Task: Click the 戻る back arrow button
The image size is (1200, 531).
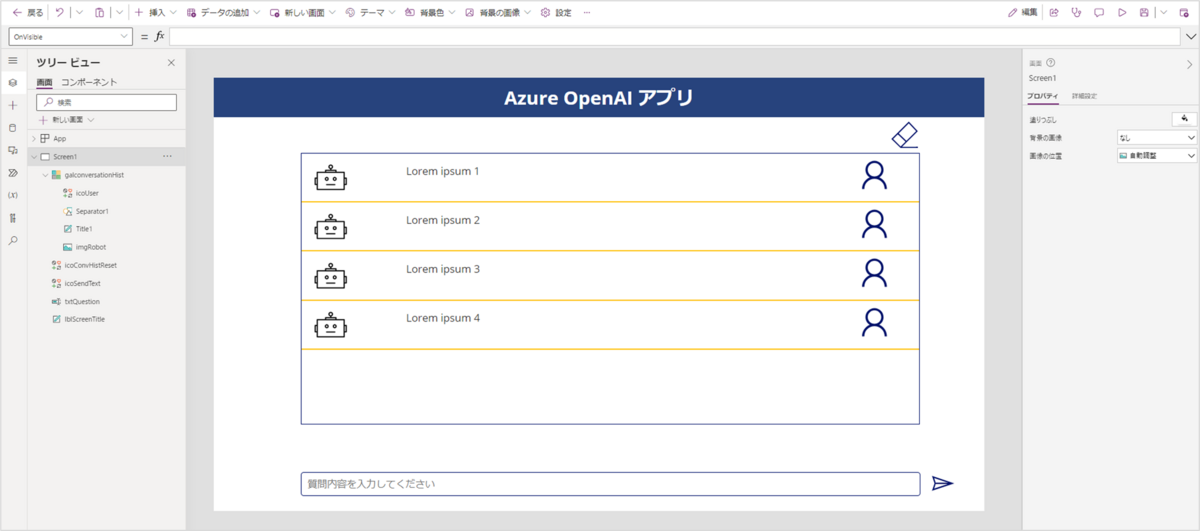Action: (27, 12)
